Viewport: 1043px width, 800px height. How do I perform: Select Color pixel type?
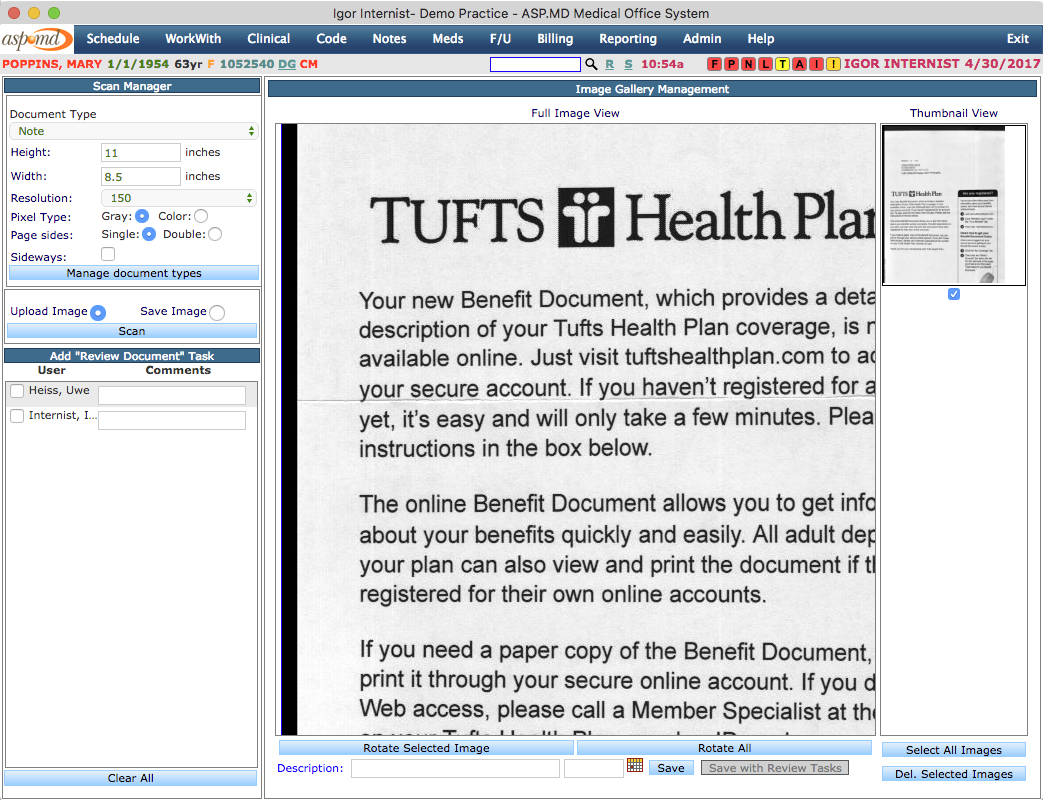[201, 216]
